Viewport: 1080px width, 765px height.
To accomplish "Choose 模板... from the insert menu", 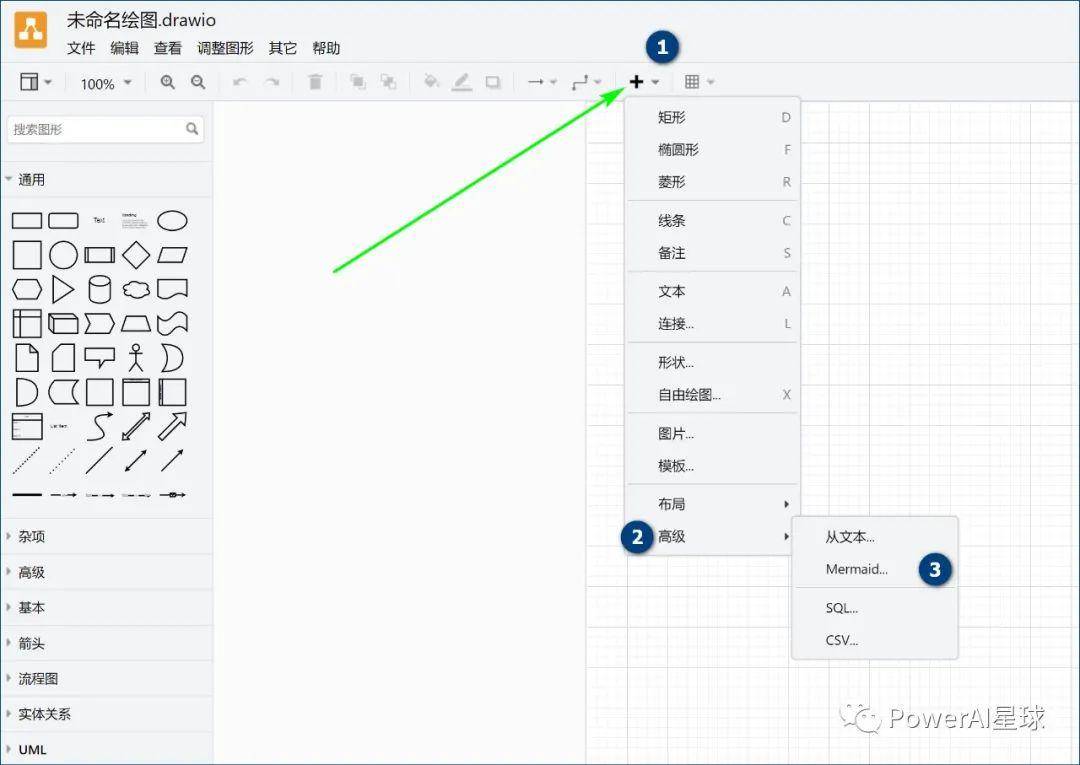I will coord(713,466).
